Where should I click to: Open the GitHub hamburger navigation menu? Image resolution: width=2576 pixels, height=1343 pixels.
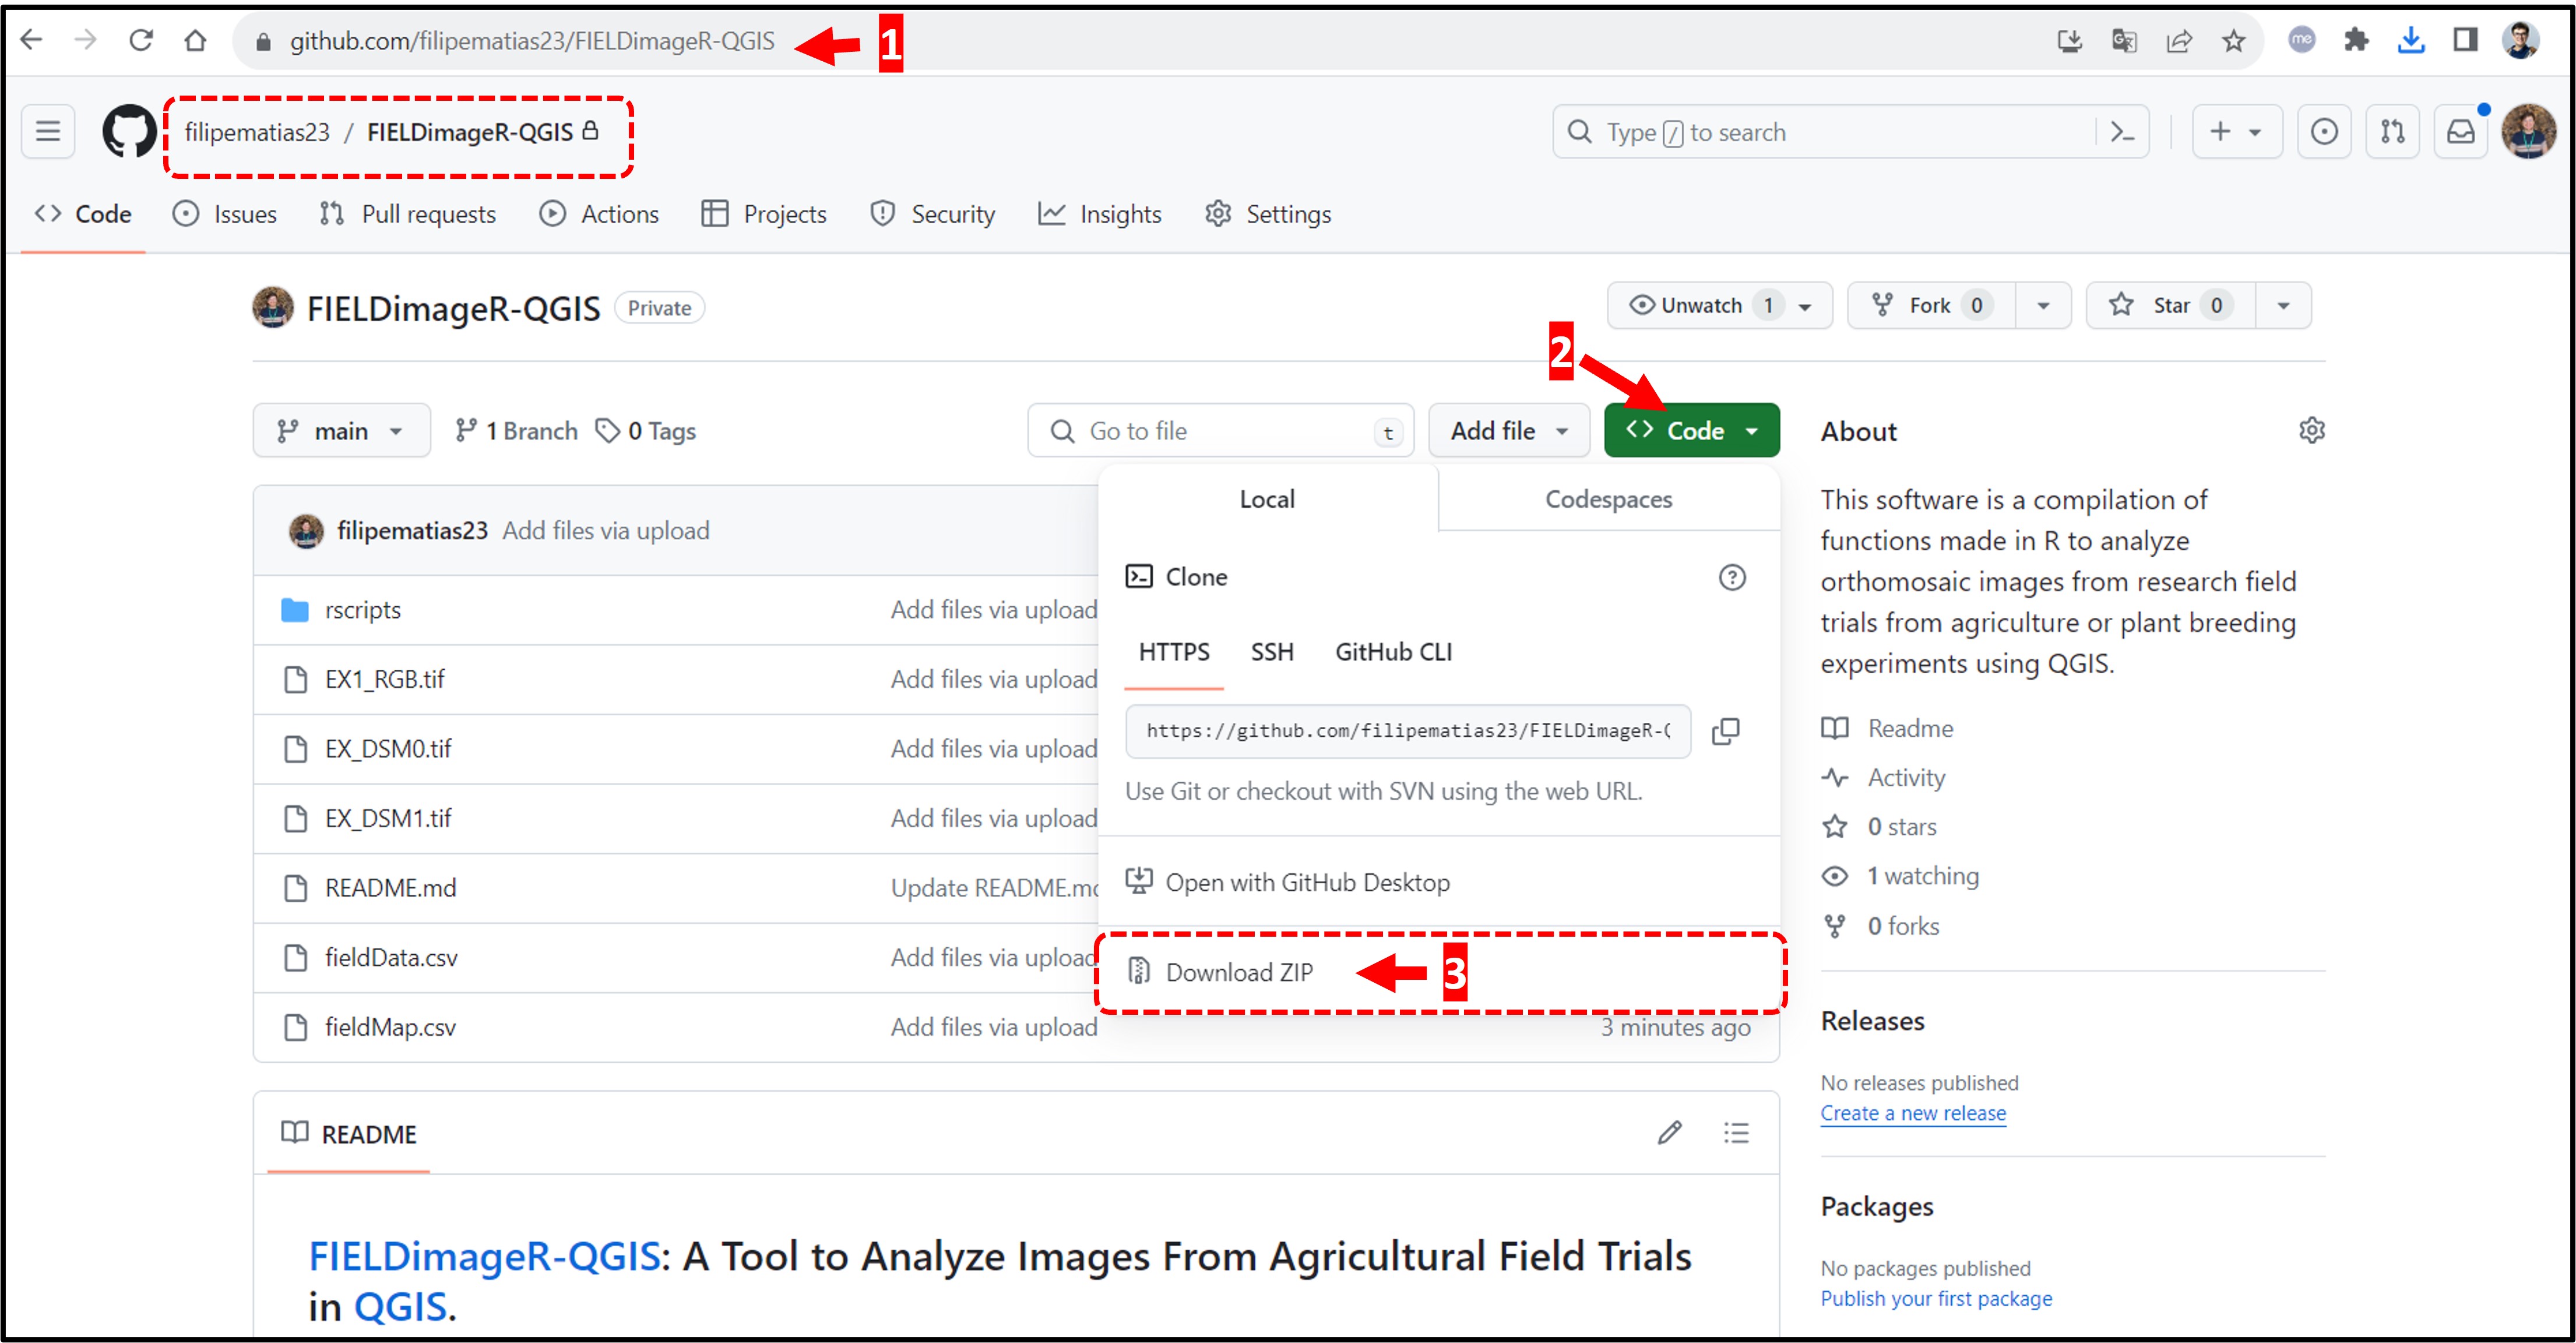(x=48, y=131)
